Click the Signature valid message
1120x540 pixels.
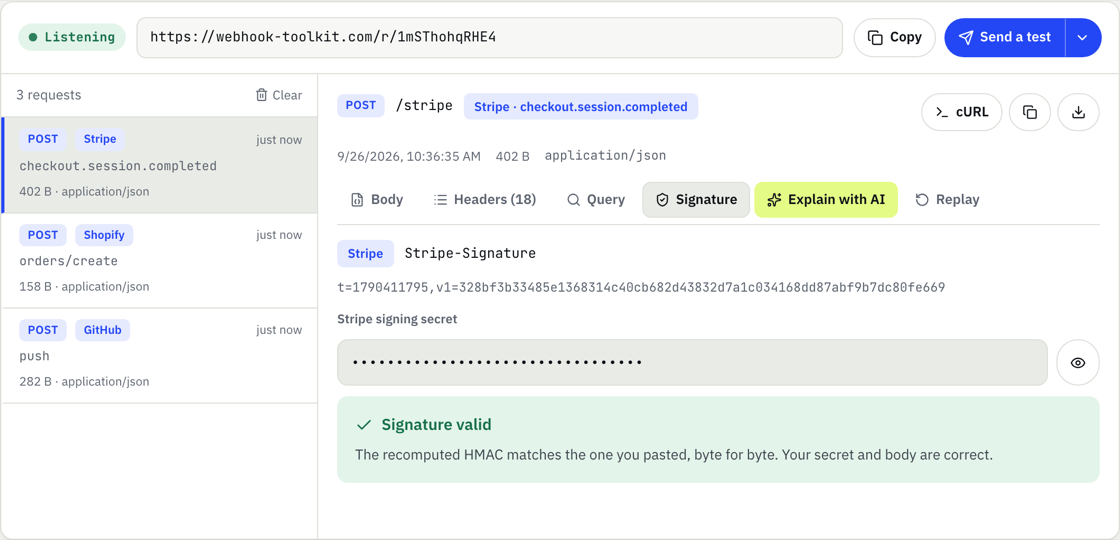click(718, 439)
